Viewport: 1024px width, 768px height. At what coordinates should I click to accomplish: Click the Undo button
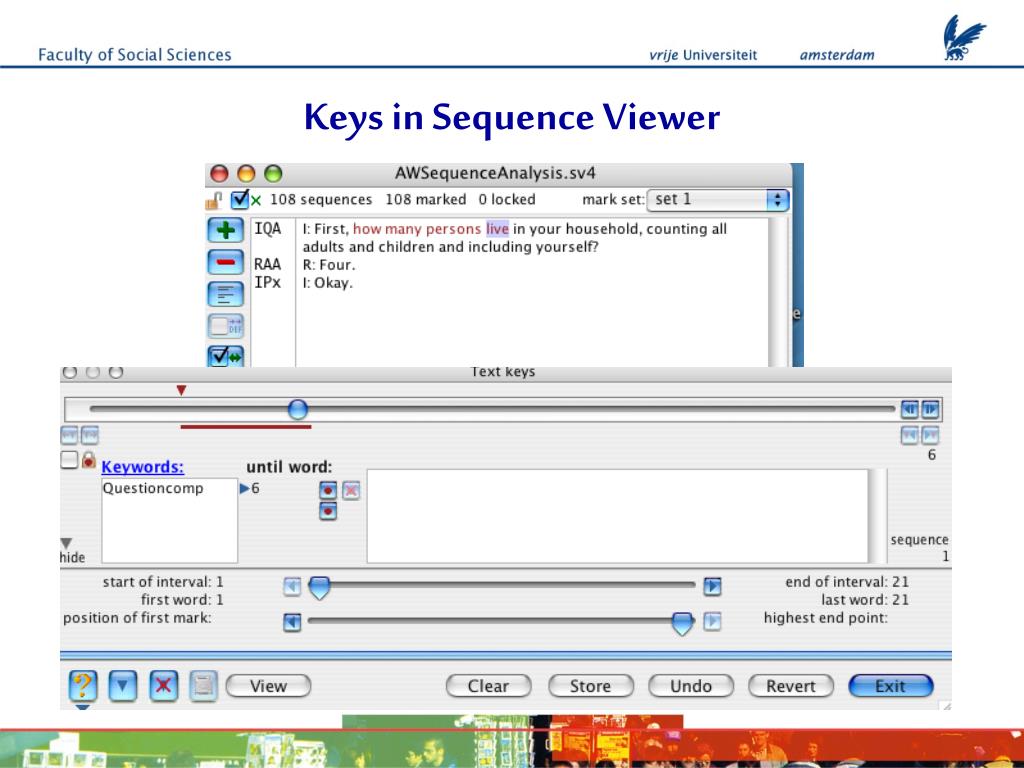(691, 686)
